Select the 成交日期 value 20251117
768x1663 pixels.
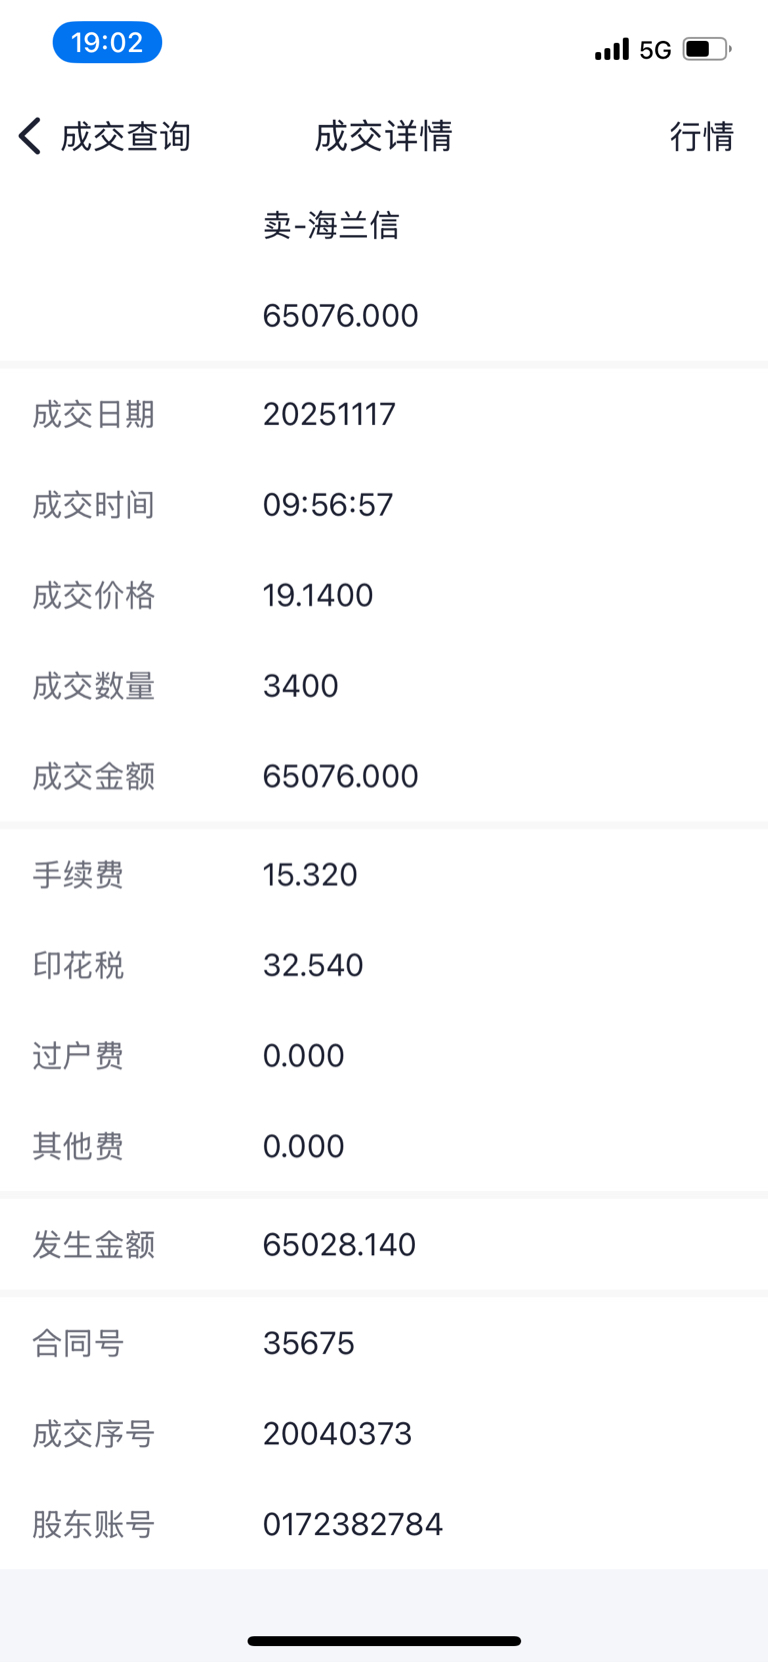329,414
